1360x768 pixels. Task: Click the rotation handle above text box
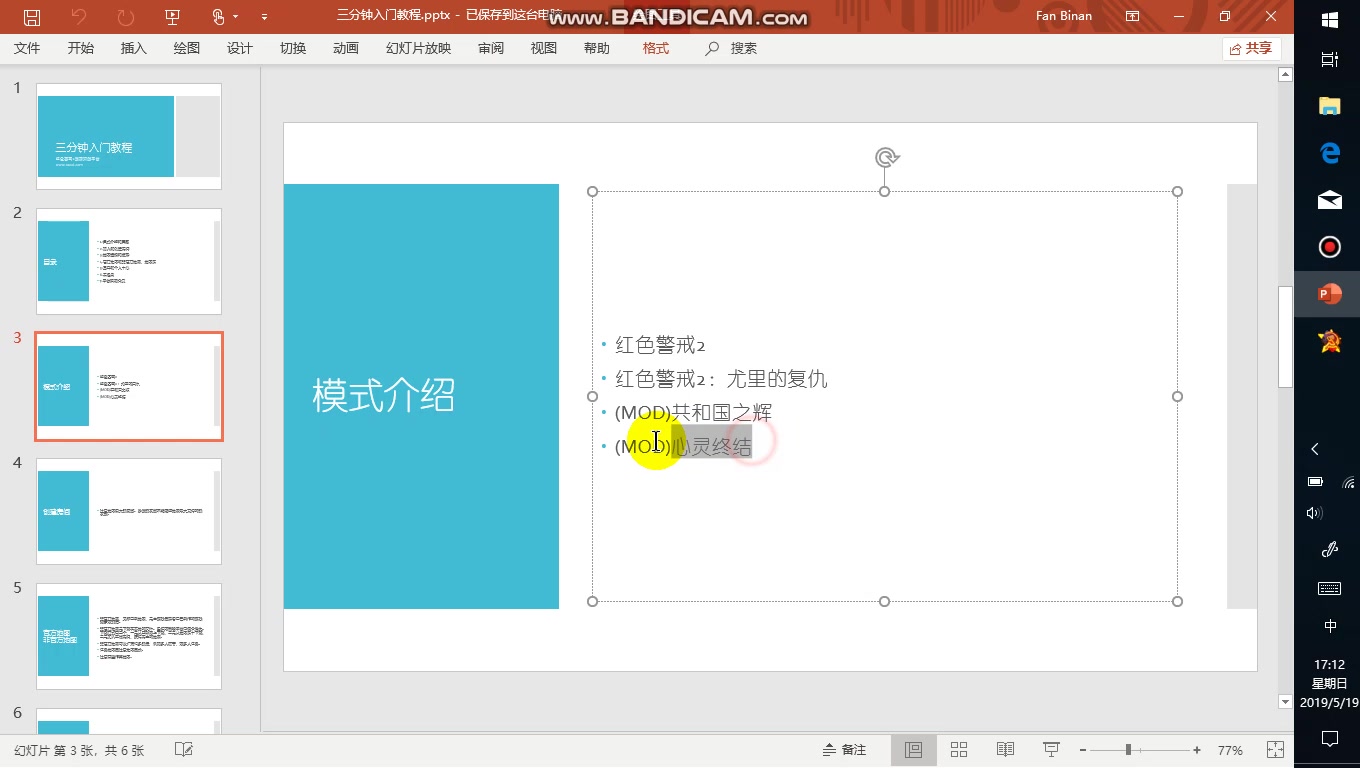coord(886,157)
